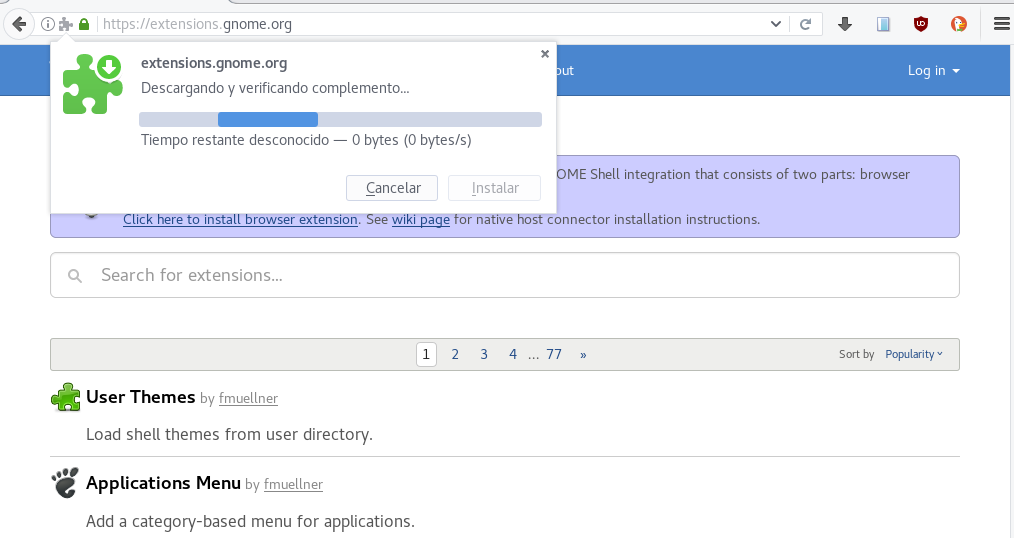Cancel the add-on download
1014x538 pixels.
pos(392,188)
